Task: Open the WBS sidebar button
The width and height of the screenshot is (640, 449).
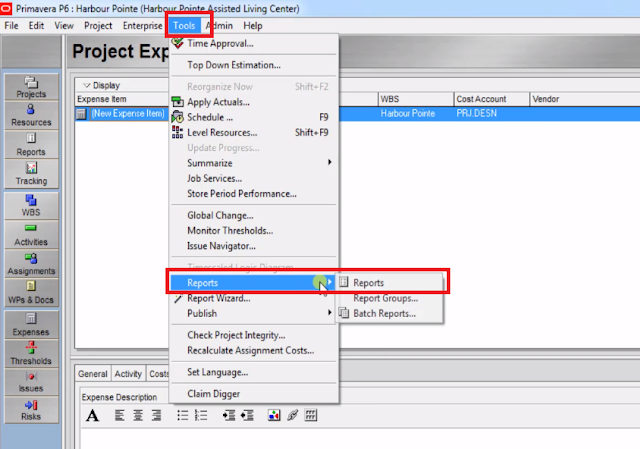Action: (31, 205)
